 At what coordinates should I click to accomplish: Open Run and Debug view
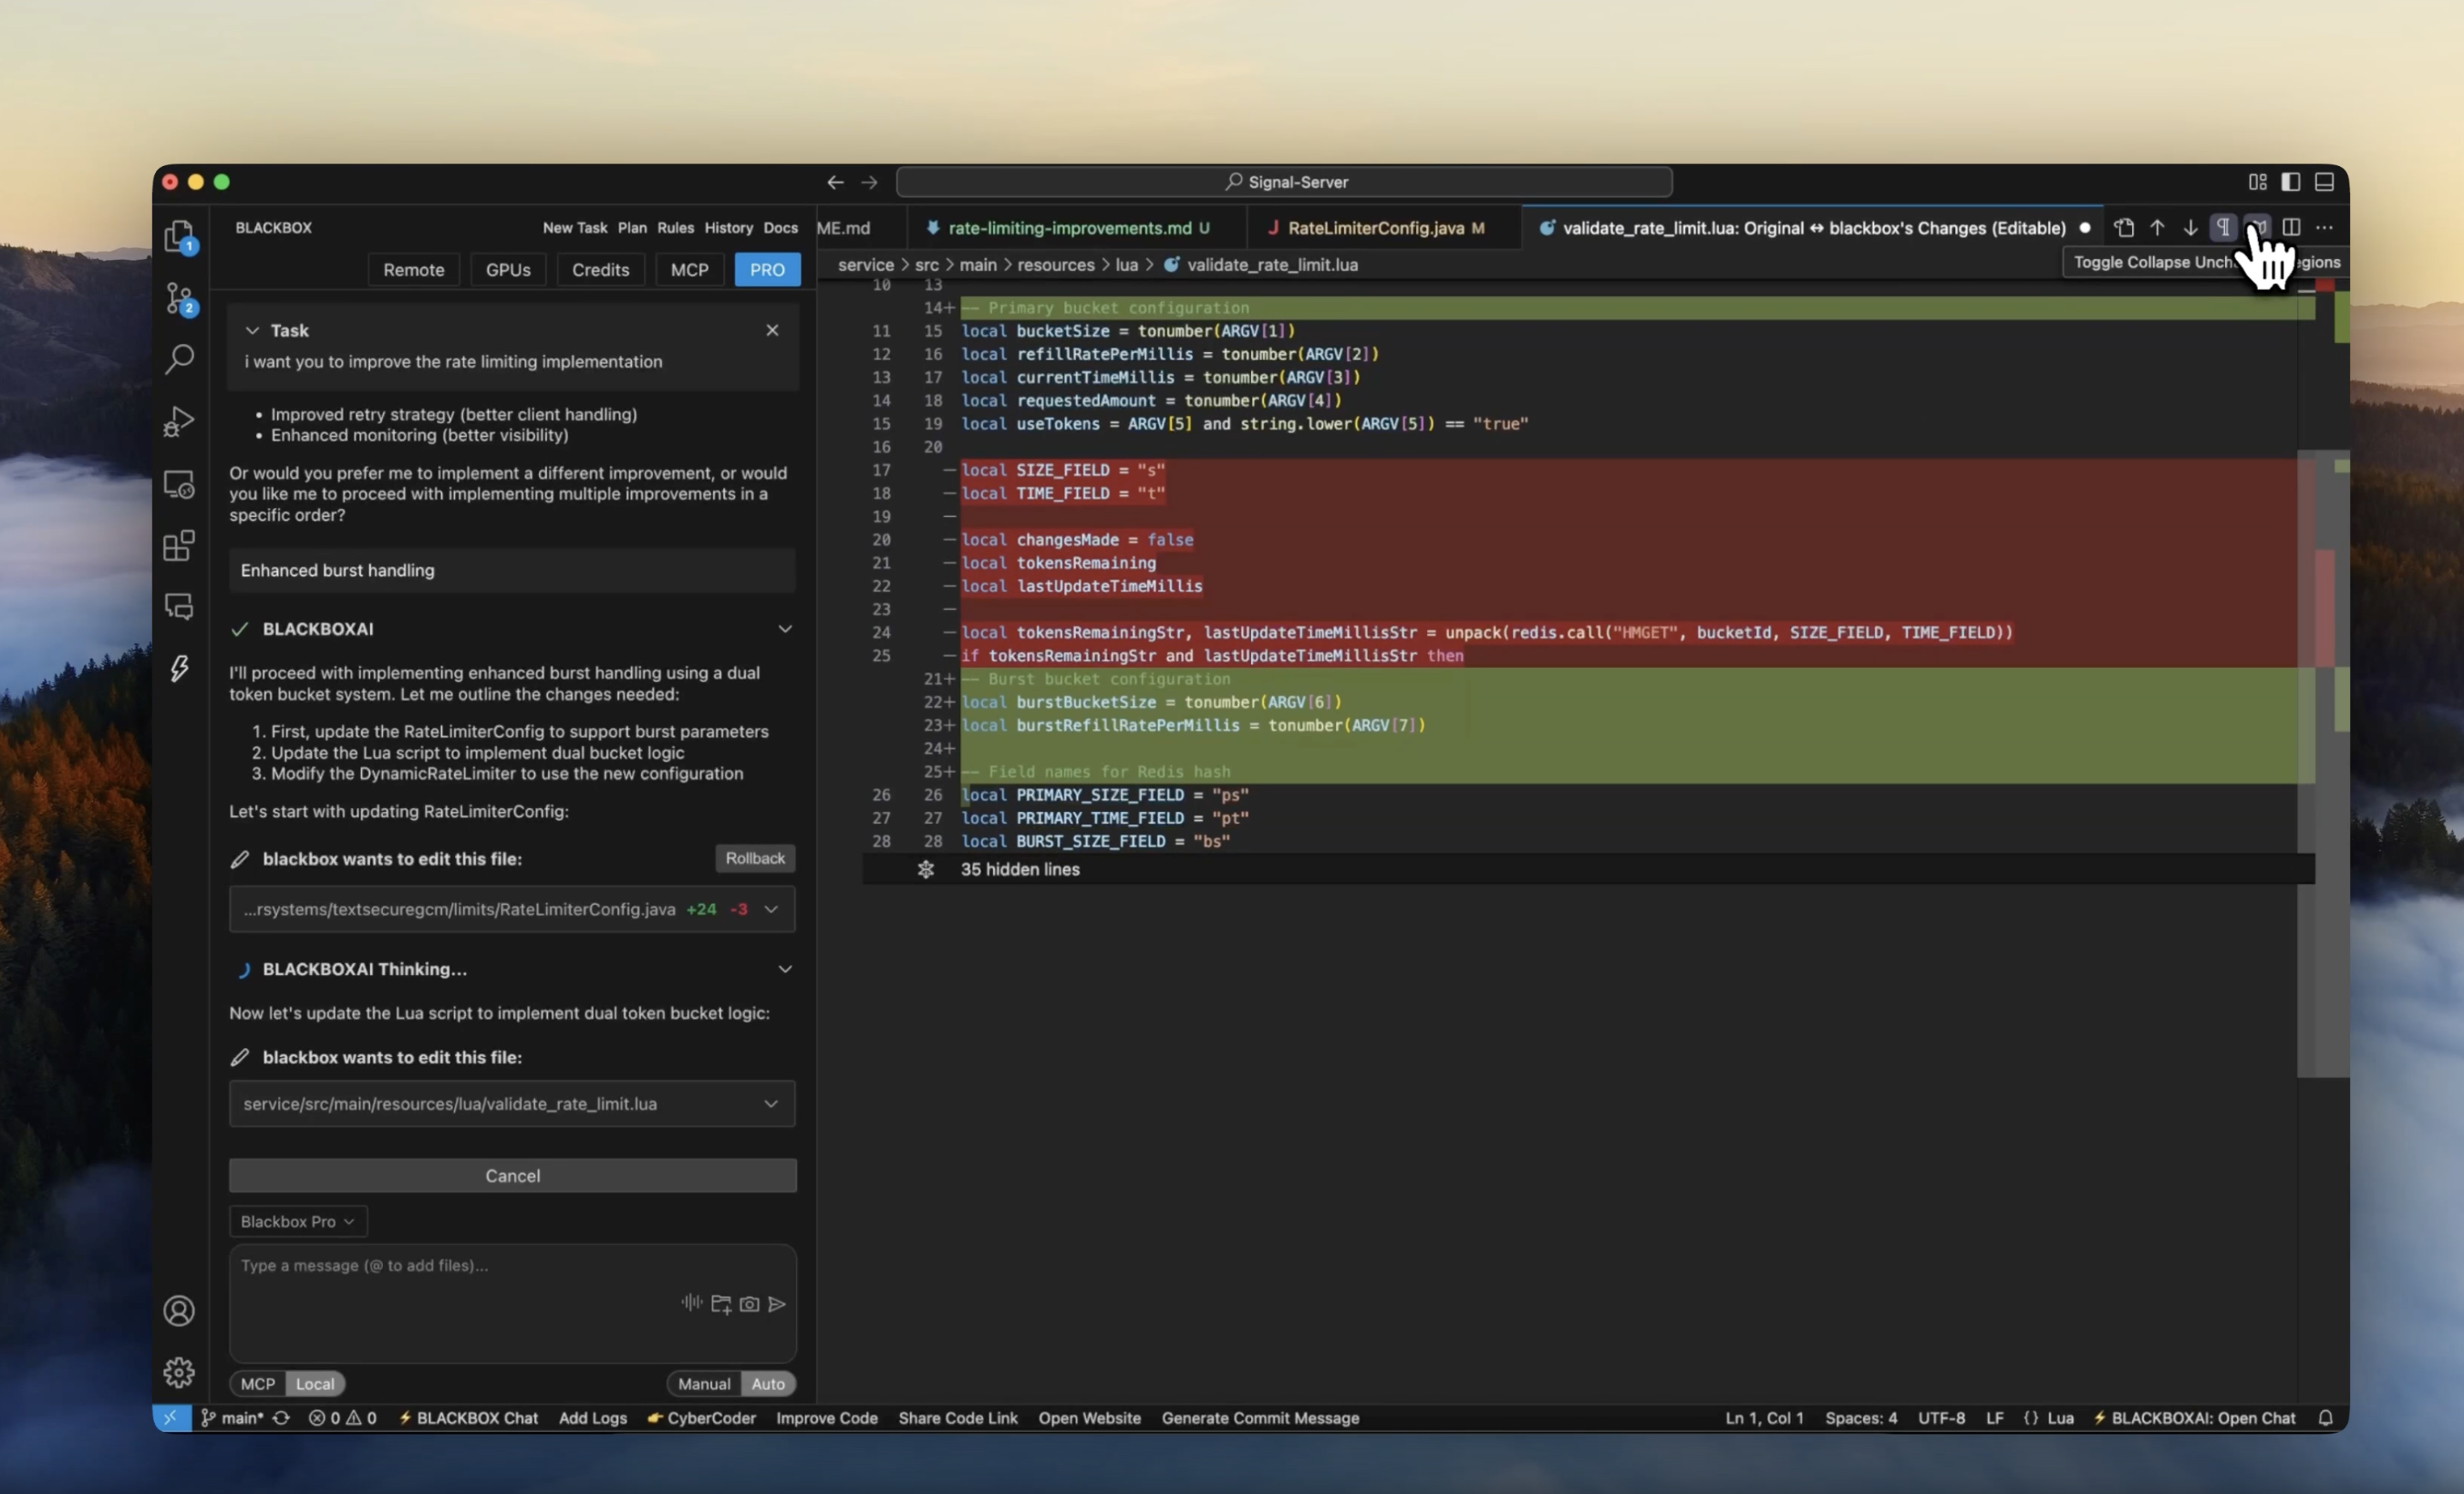179,421
